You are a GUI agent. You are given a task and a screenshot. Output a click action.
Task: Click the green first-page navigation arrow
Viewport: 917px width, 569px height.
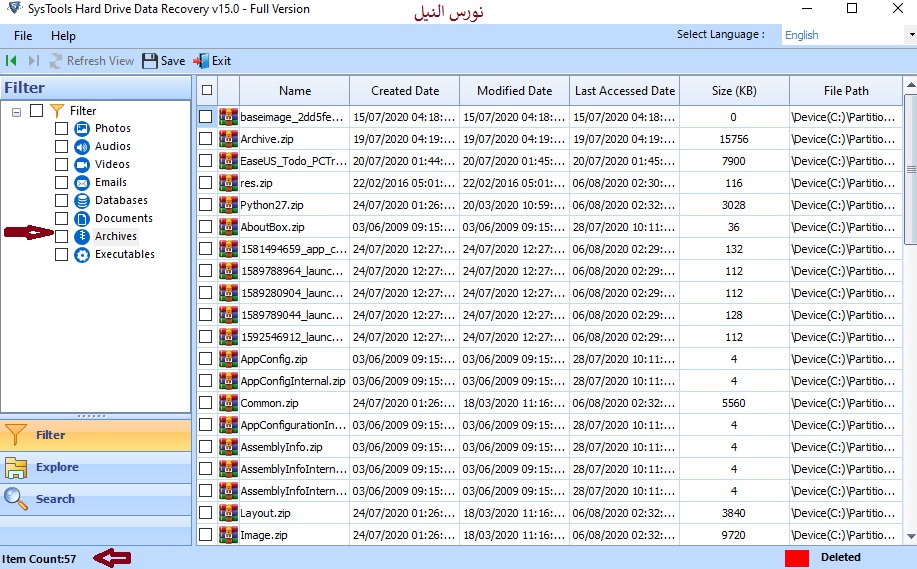11,61
